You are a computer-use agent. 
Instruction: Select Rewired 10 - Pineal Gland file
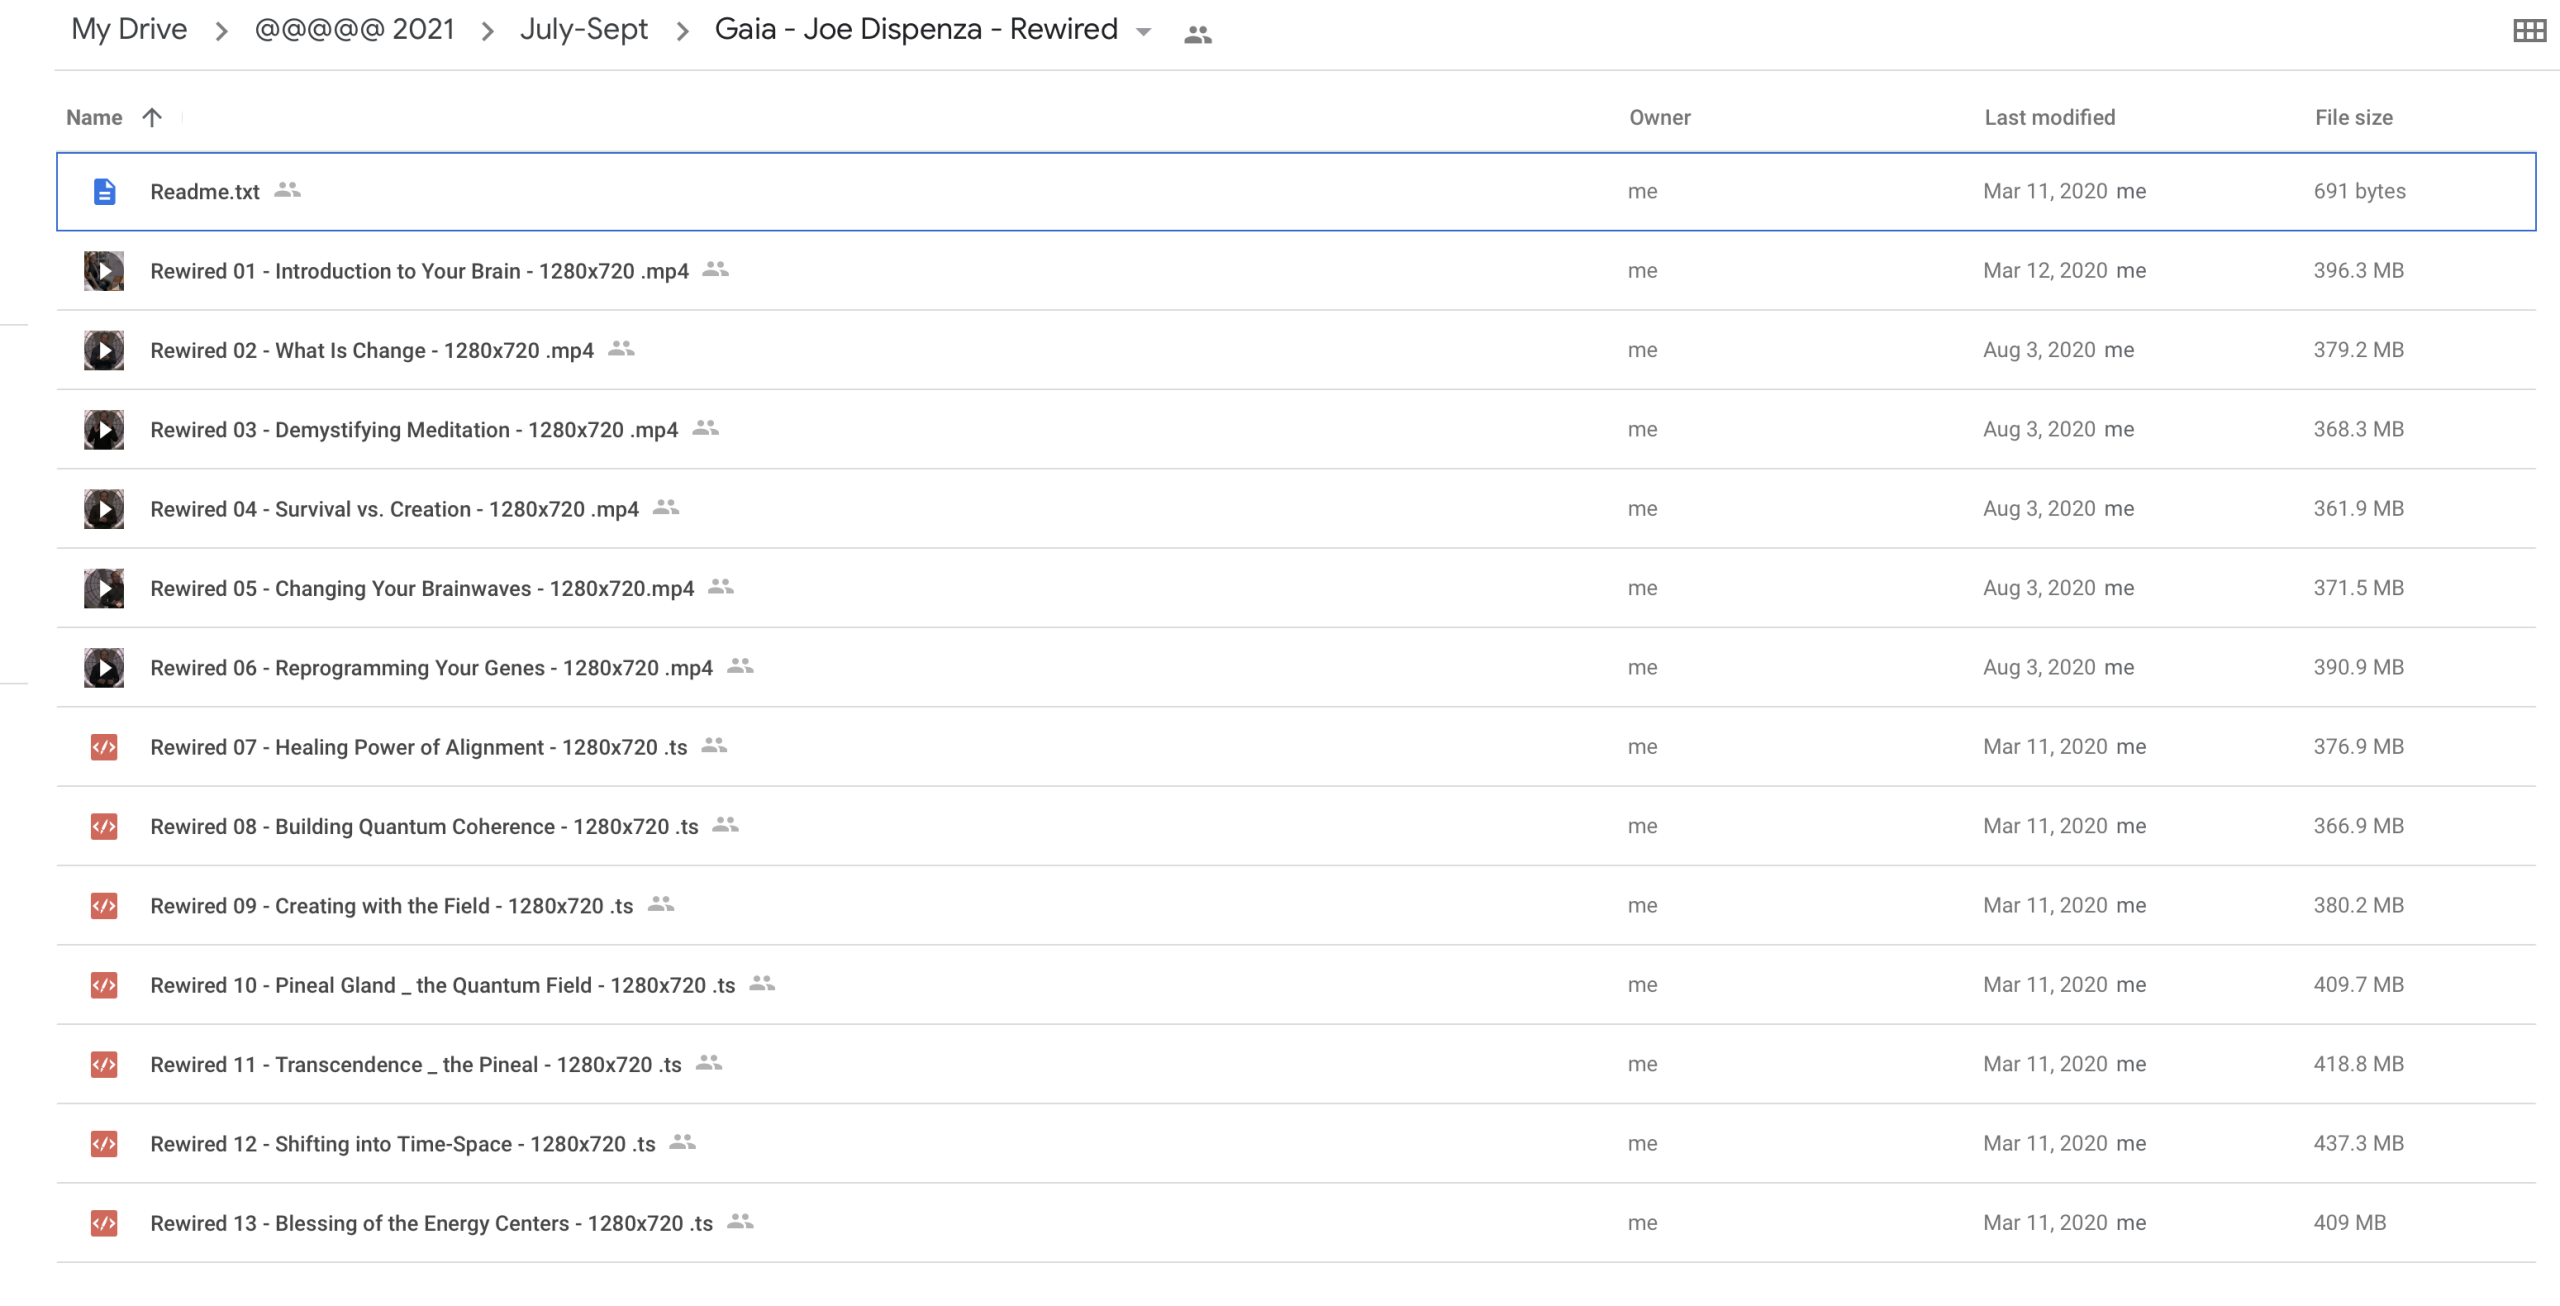[x=443, y=985]
